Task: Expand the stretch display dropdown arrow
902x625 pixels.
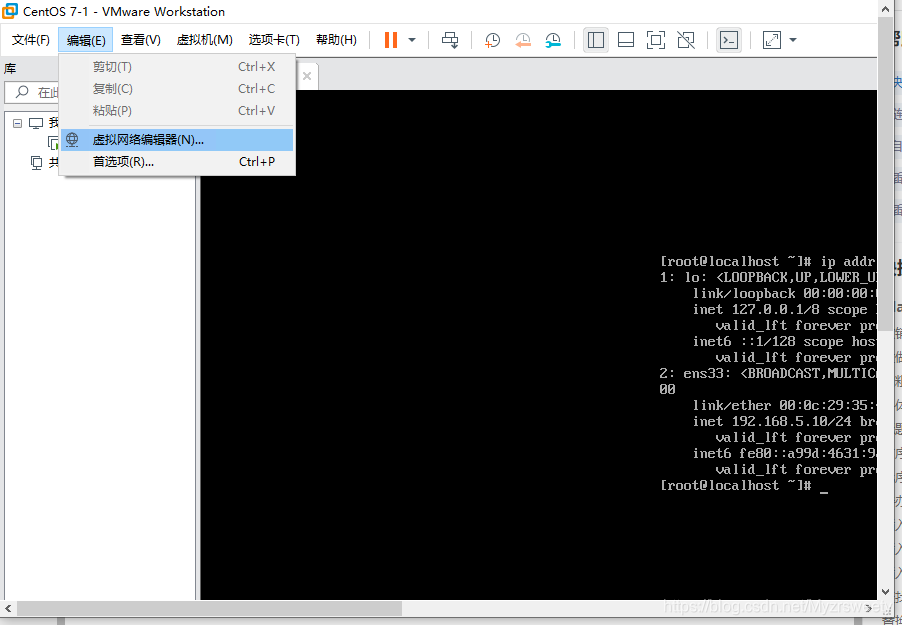Action: click(793, 40)
